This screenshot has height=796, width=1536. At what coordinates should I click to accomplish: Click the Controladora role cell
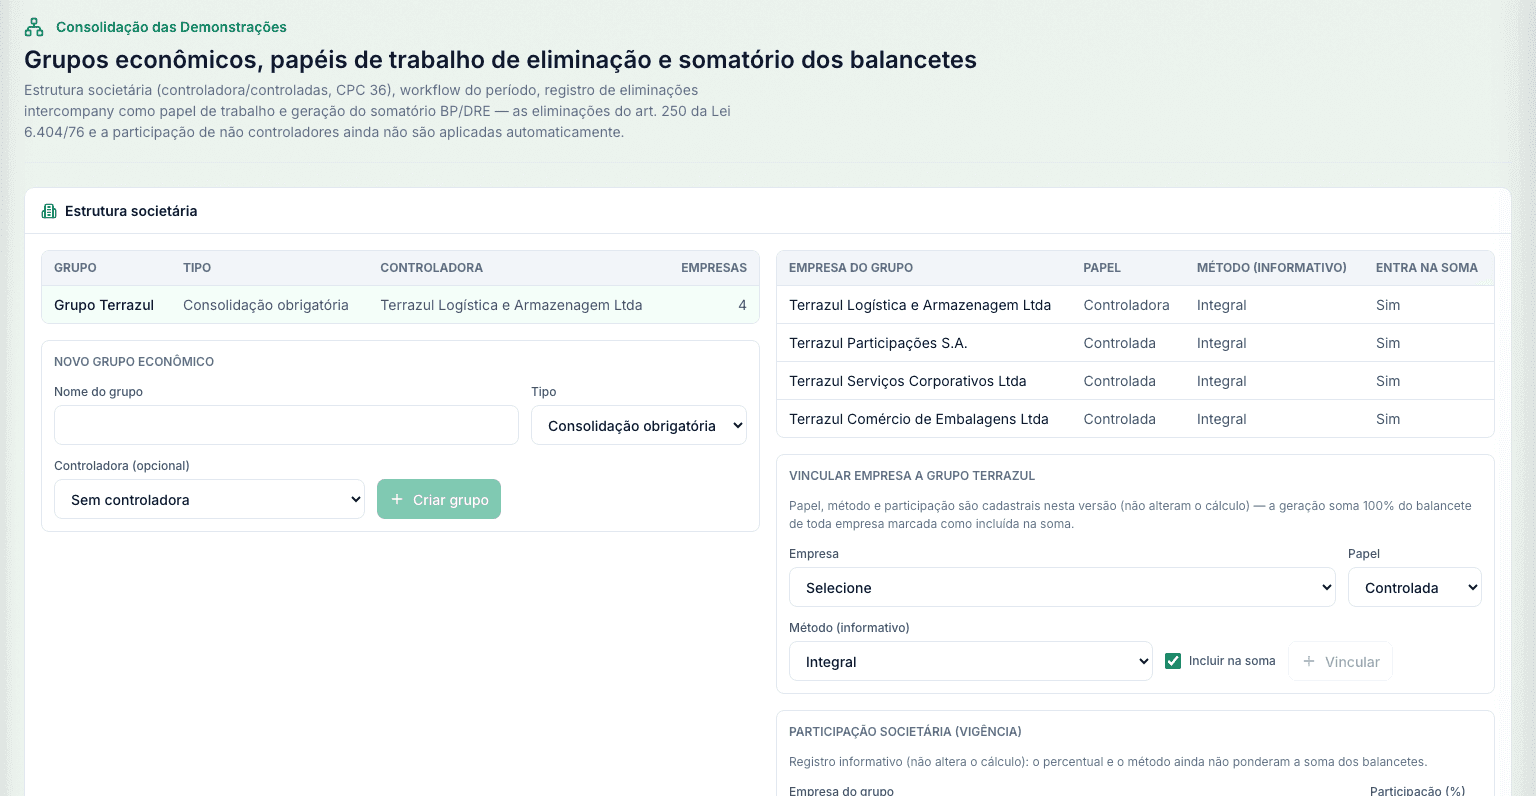click(x=1126, y=305)
